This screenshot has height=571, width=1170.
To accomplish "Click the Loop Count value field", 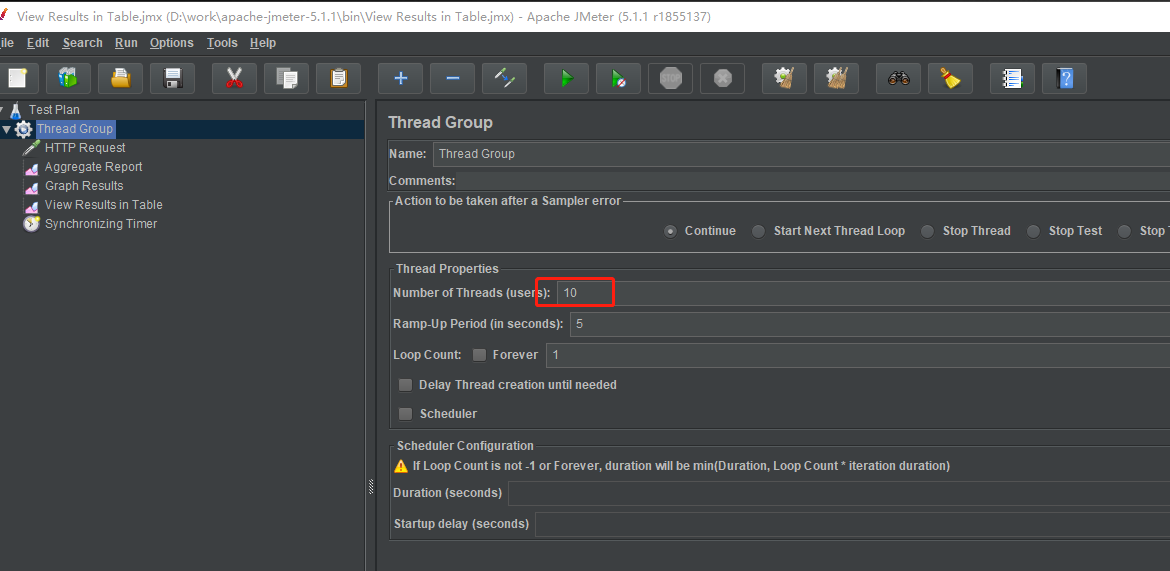I will point(858,355).
